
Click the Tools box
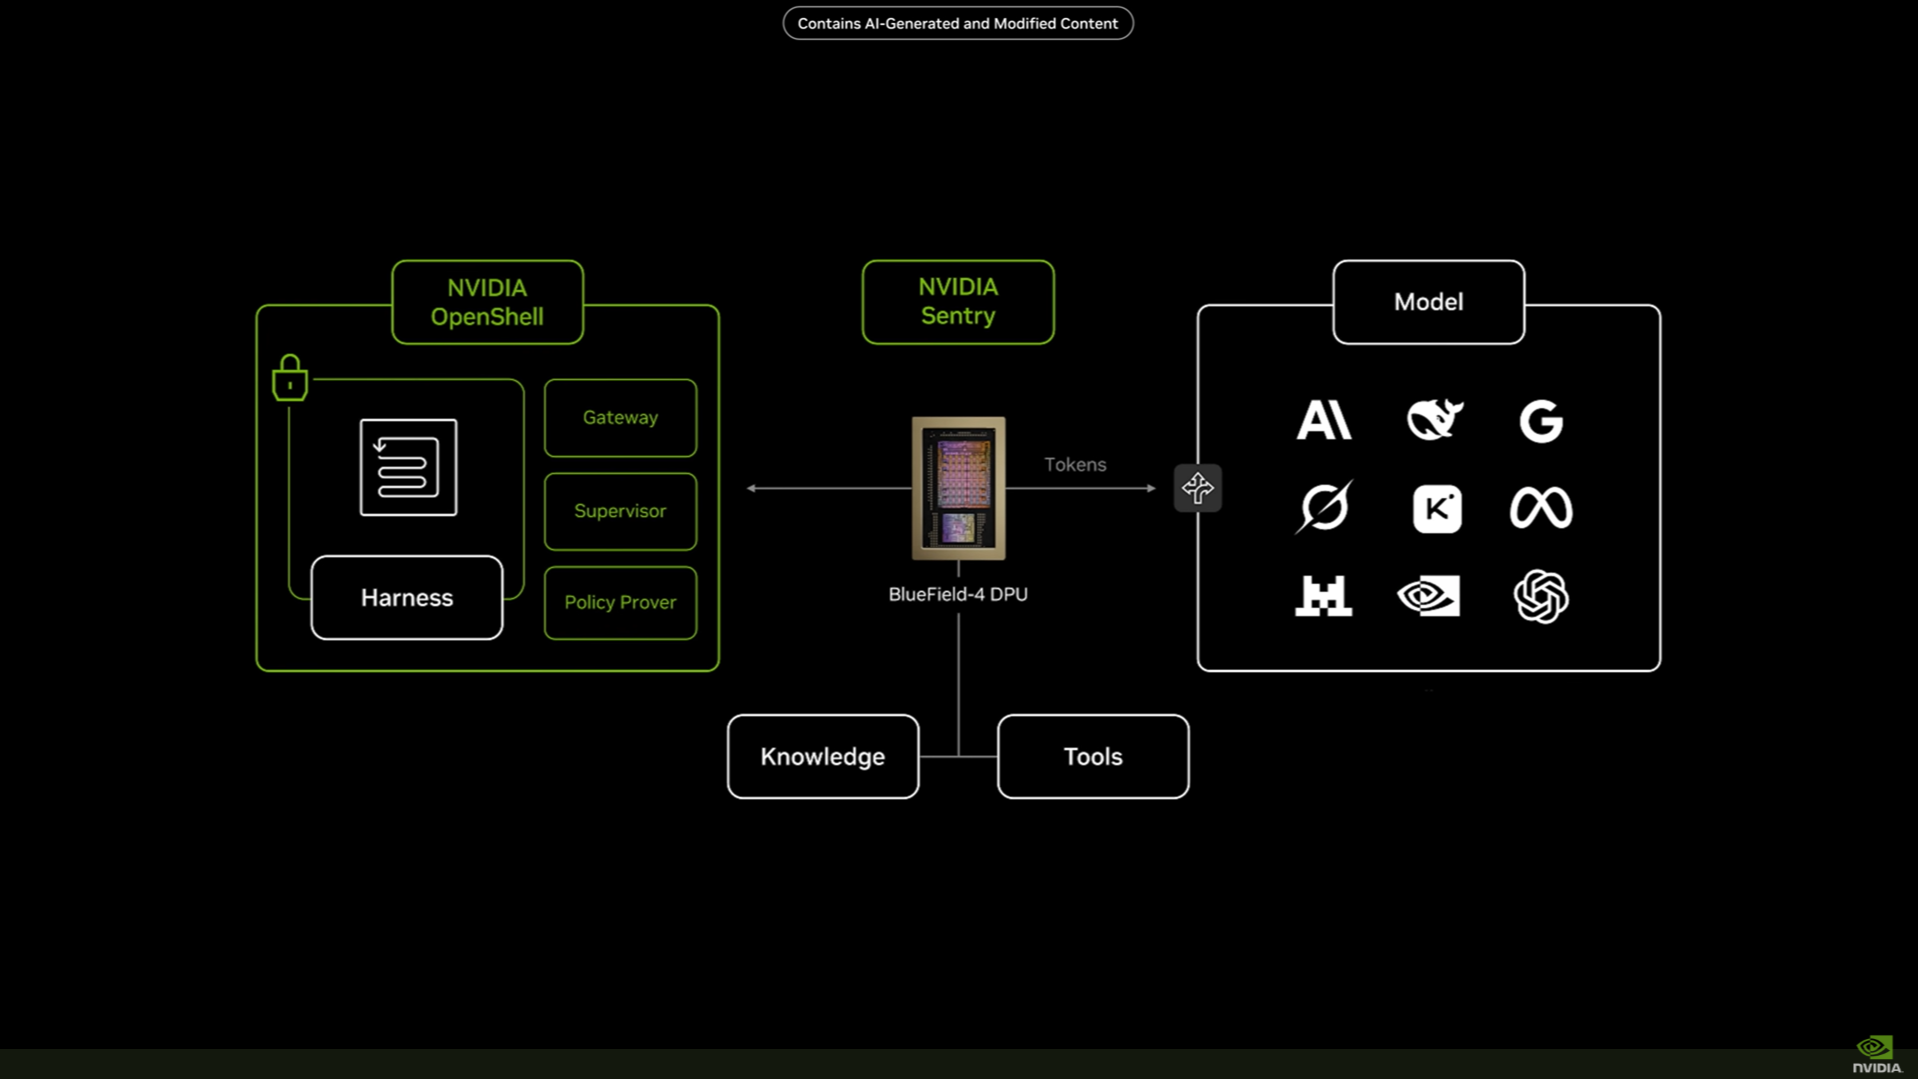(x=1093, y=756)
